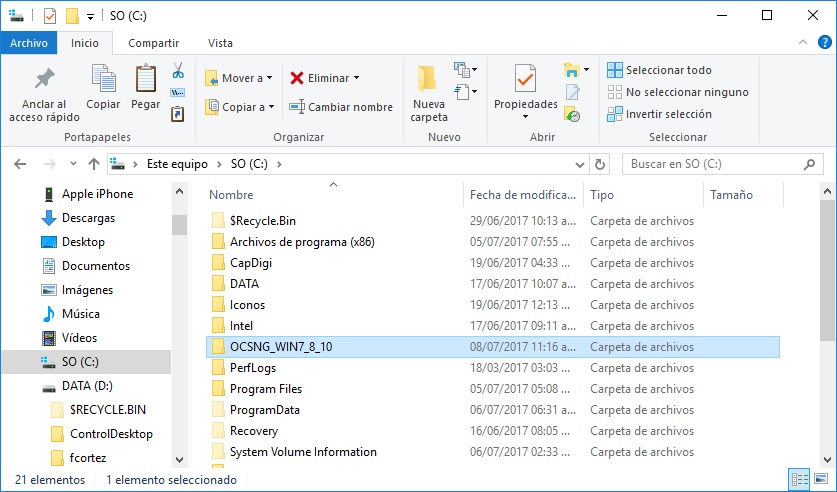Go up one folder level arrow
837x492 pixels.
click(94, 164)
